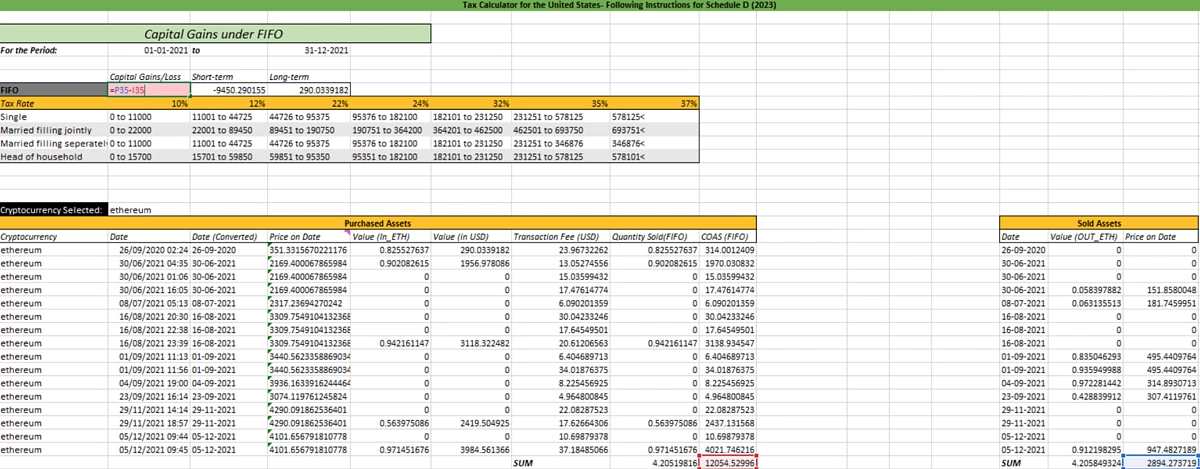Screen dimensions: 1200x469
Task: Click the '89451 to 190750' bracket cell
Action: point(308,130)
